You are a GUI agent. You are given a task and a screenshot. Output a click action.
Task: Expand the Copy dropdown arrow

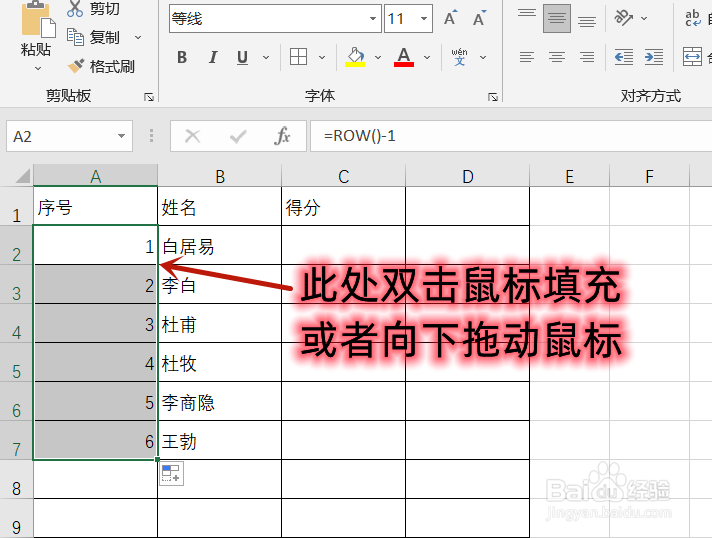(x=138, y=37)
